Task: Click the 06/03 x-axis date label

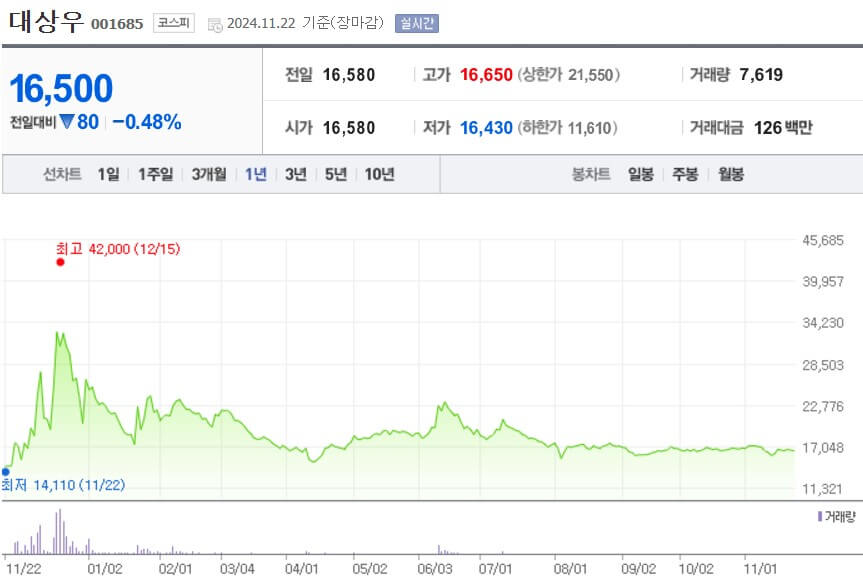Action: pos(435,568)
